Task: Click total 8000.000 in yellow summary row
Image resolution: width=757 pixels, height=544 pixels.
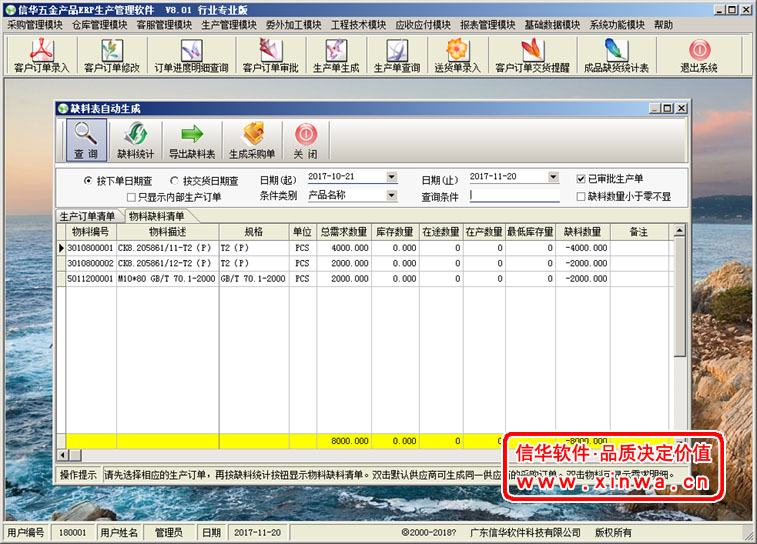Action: [x=344, y=441]
